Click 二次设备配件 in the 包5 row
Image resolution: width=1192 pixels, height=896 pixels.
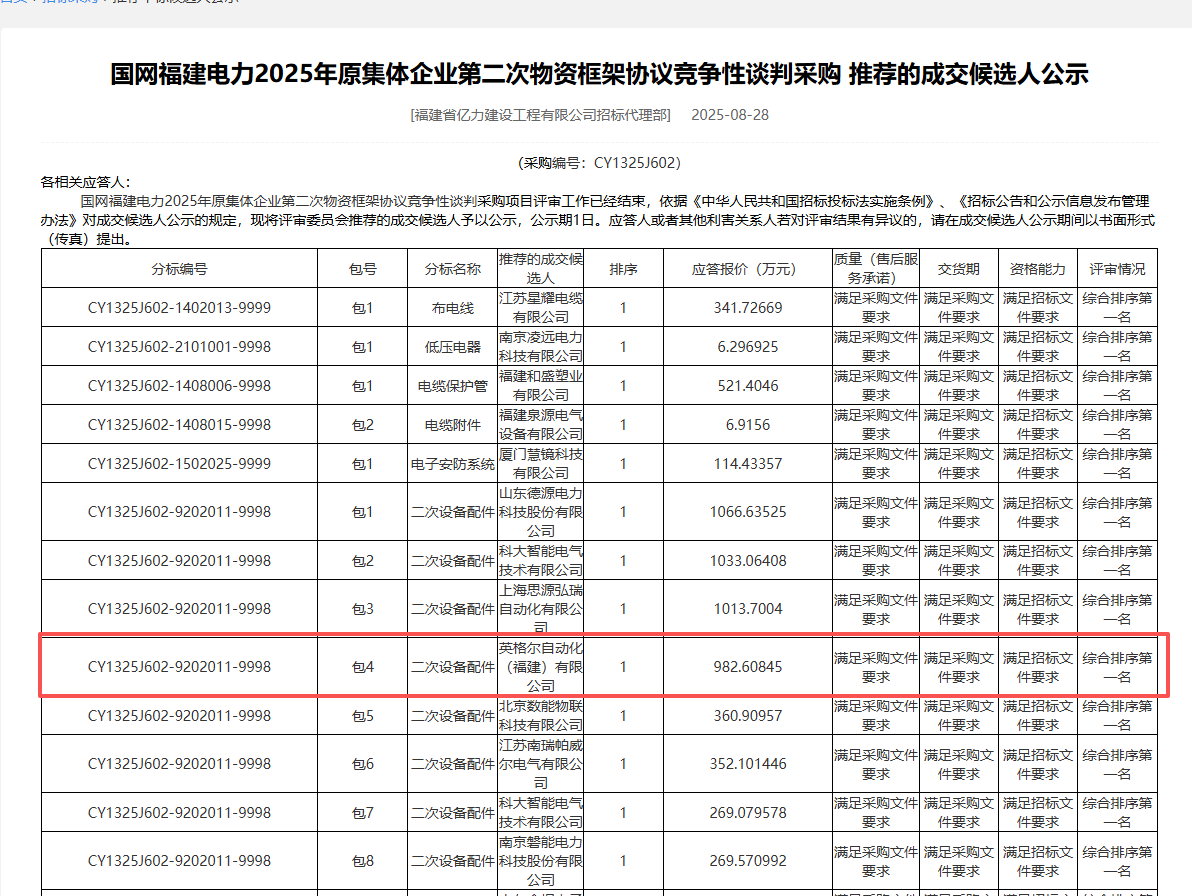coord(453,716)
